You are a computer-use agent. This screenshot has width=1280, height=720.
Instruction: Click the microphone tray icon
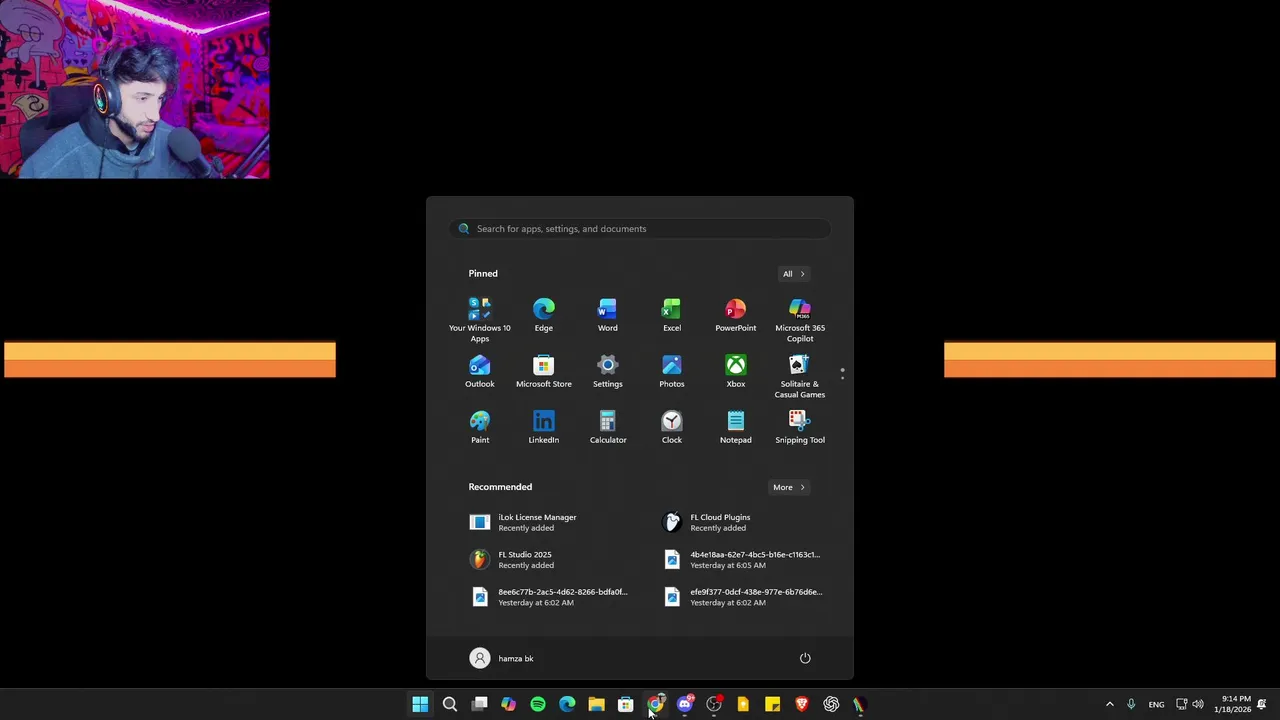click(1131, 704)
